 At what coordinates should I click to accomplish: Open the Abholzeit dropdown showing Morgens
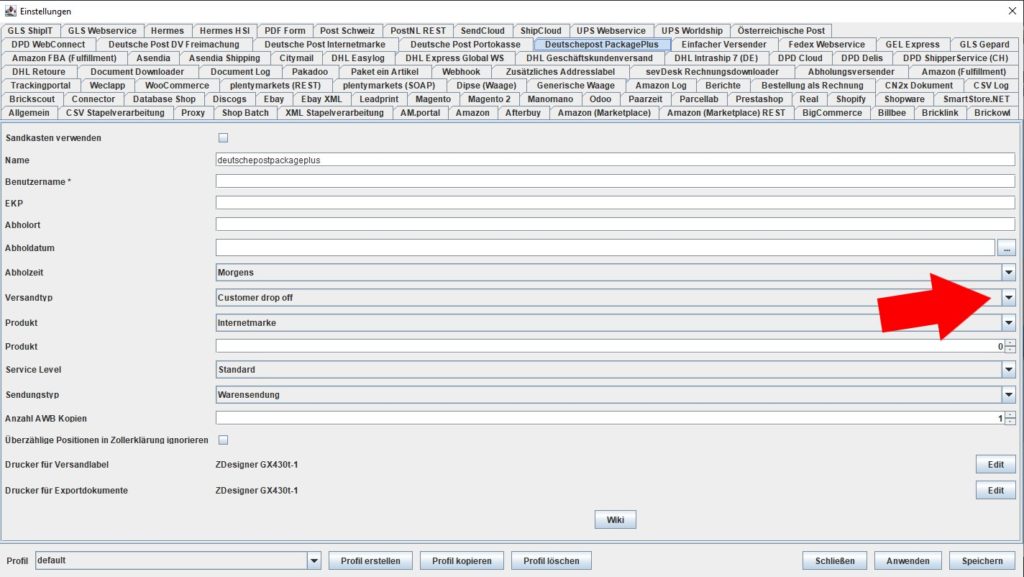pyautogui.click(x=615, y=272)
